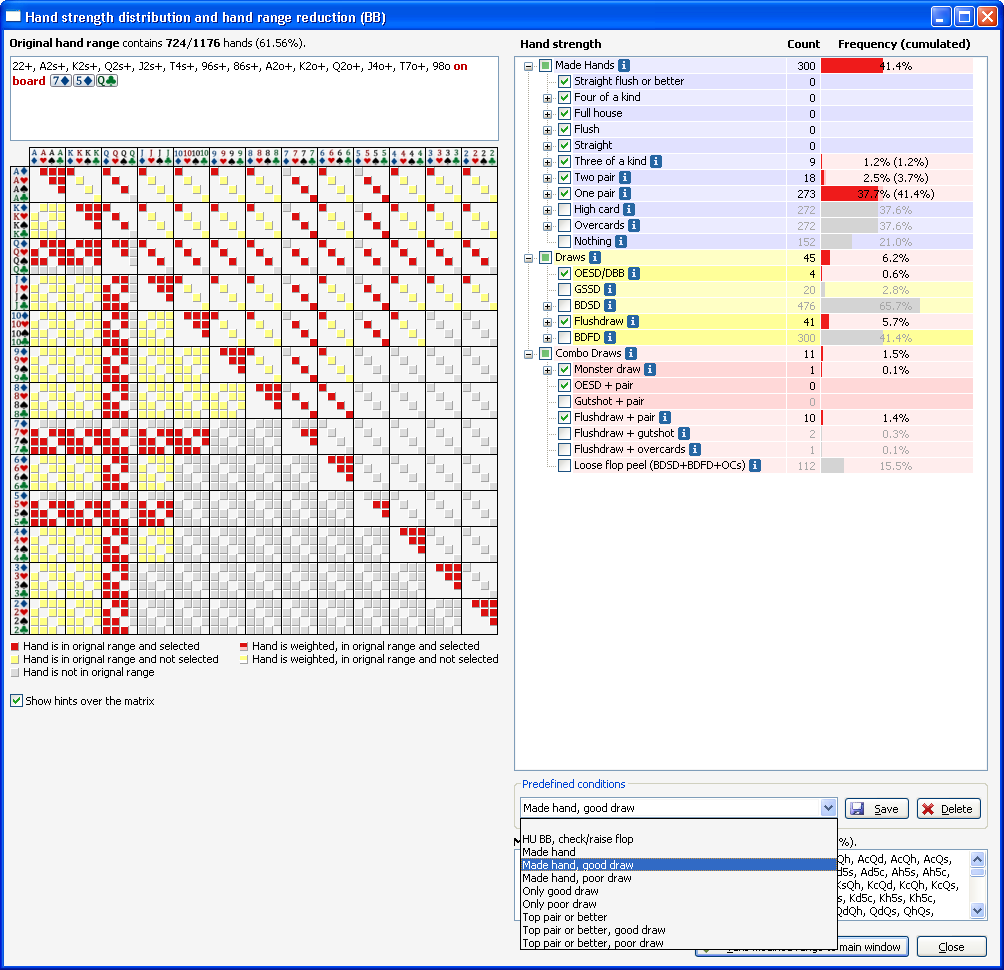The width and height of the screenshot is (1004, 970).
Task: Uncheck Three of a kind
Action: (x=565, y=161)
